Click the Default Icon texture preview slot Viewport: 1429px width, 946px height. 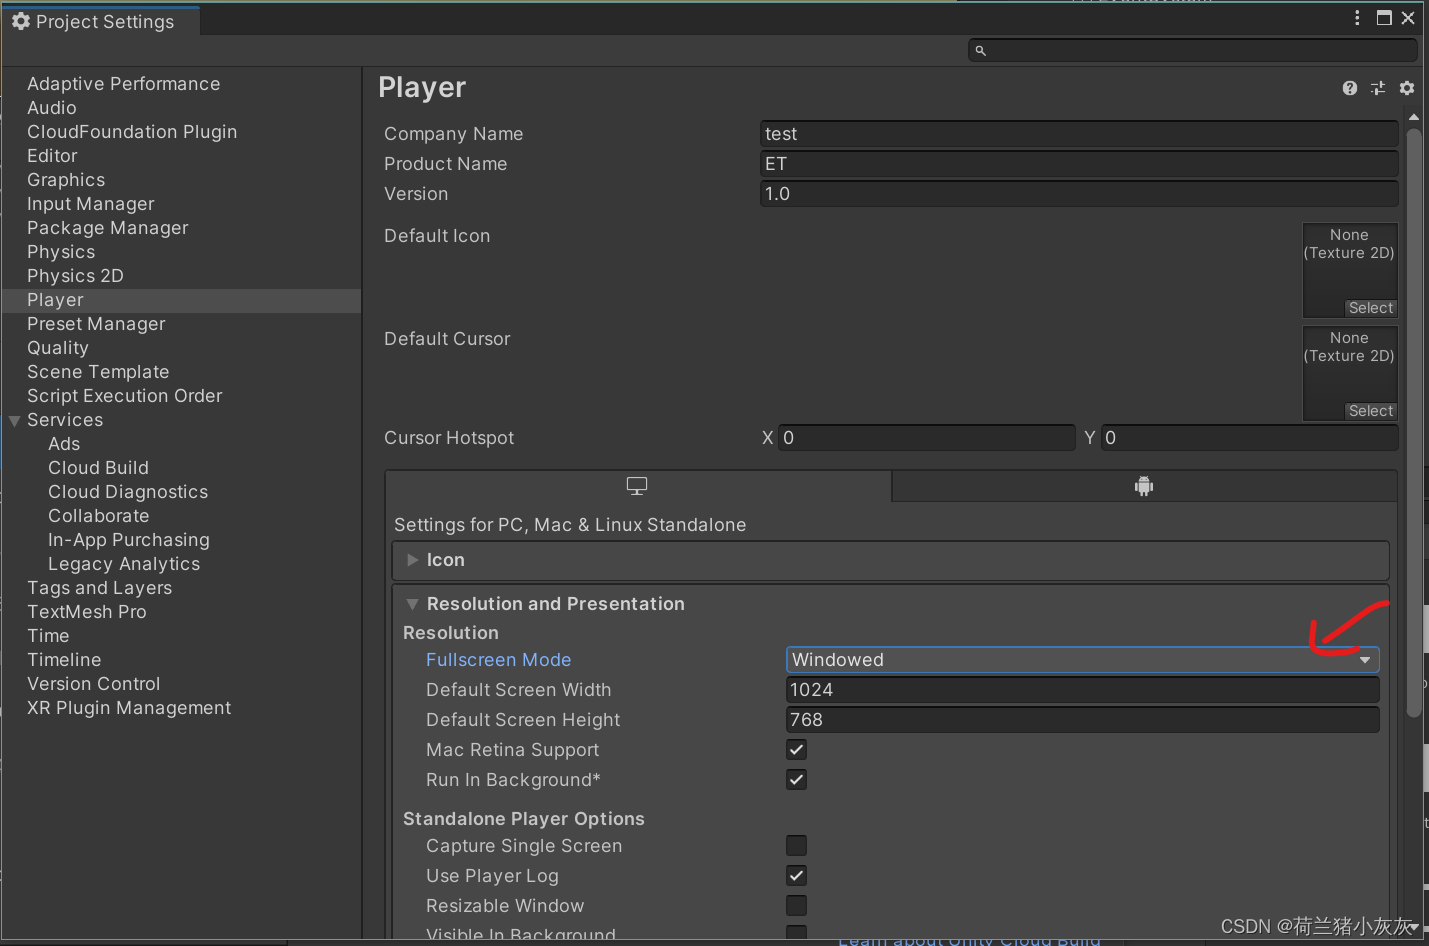pyautogui.click(x=1350, y=270)
